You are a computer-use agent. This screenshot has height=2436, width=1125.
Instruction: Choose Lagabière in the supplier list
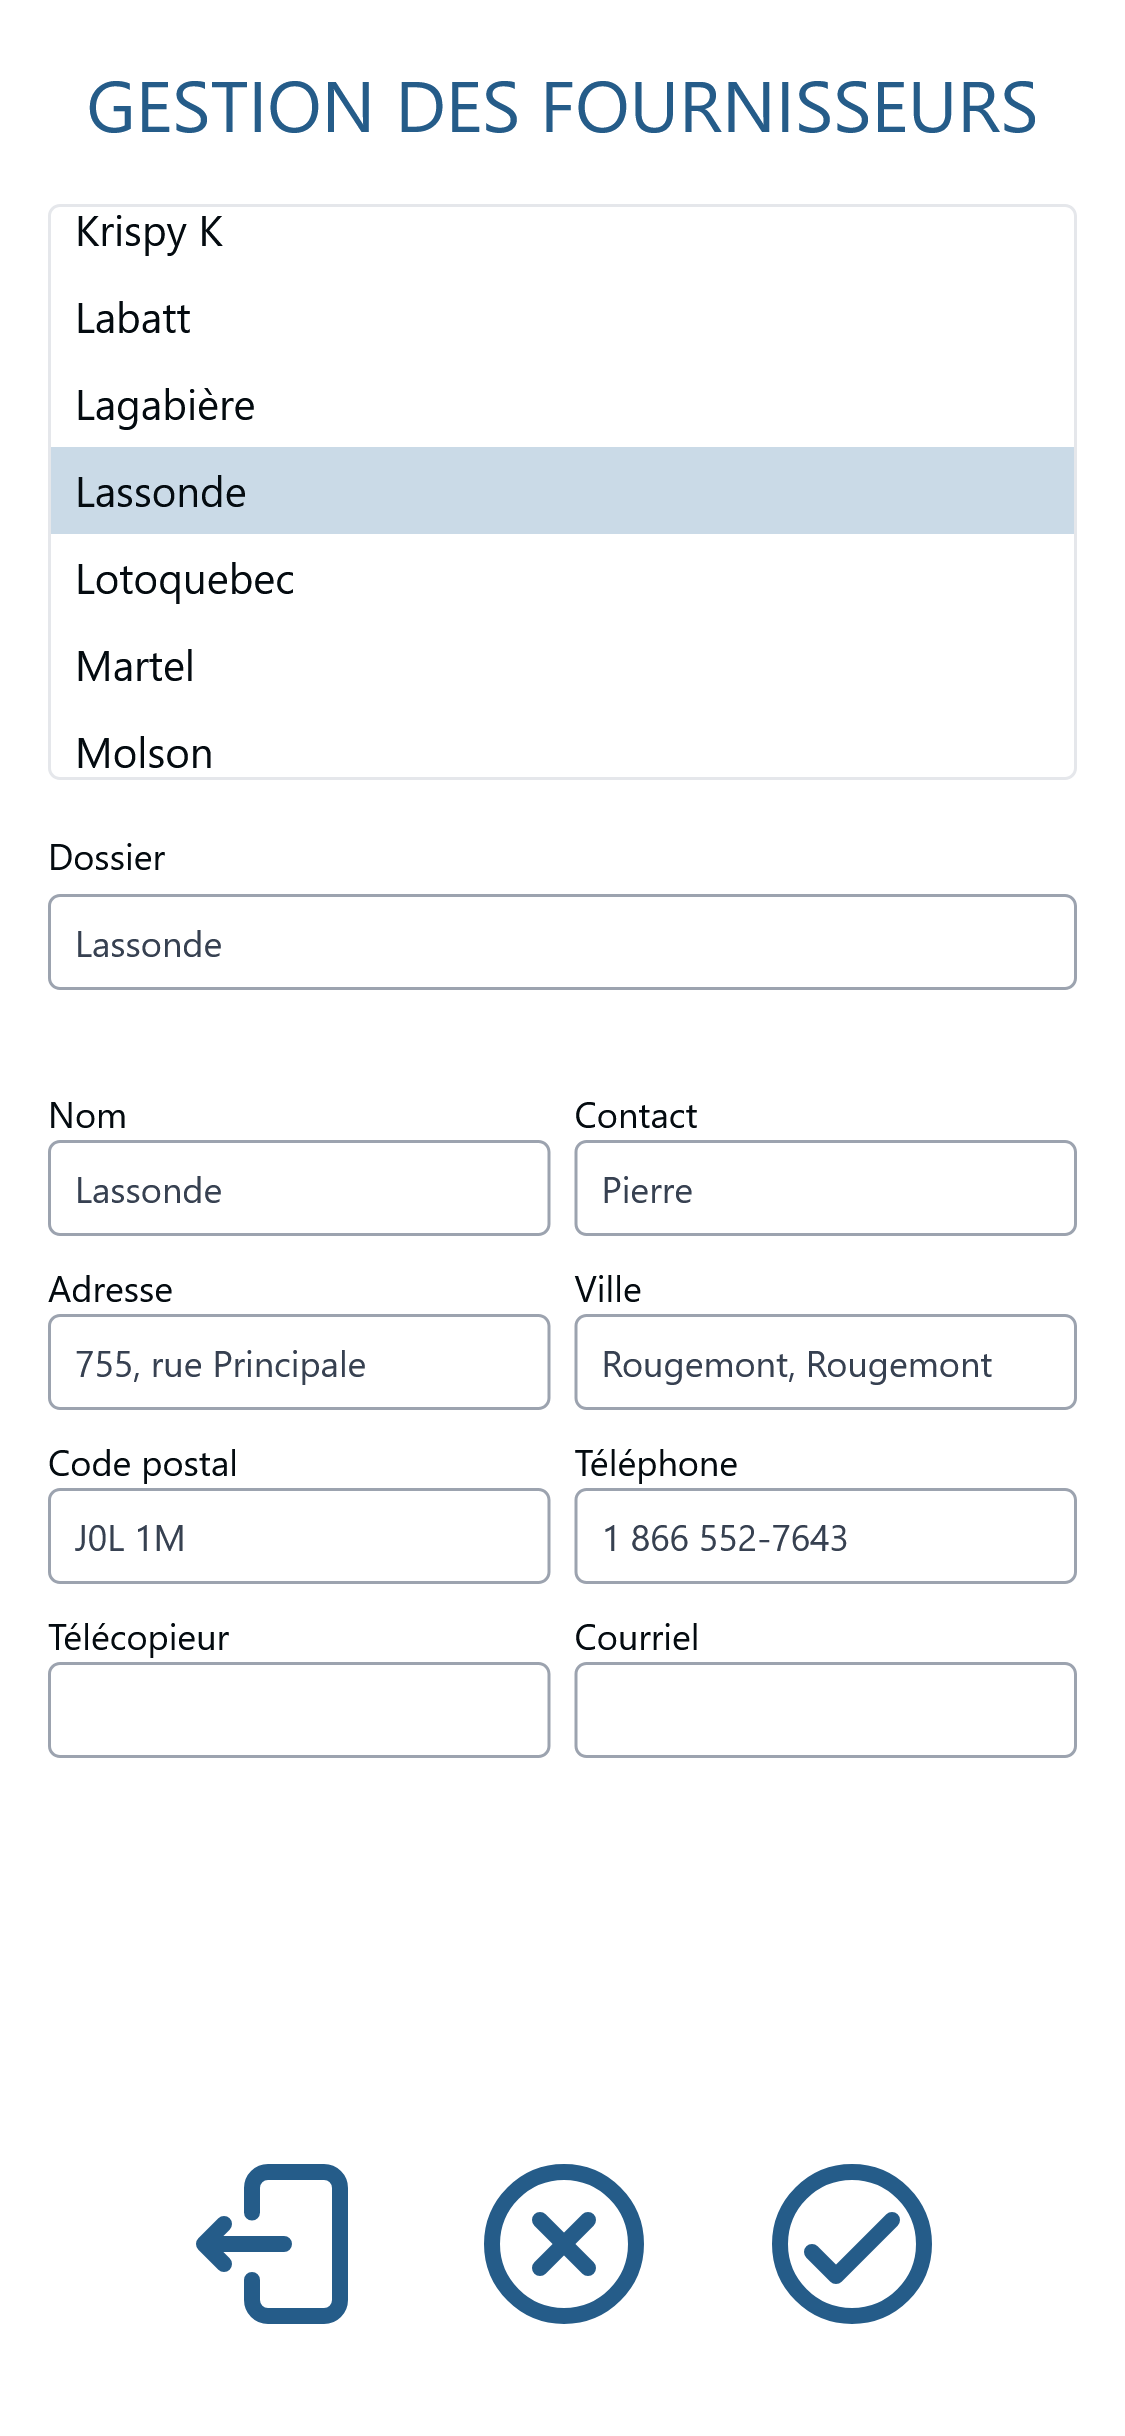562,404
